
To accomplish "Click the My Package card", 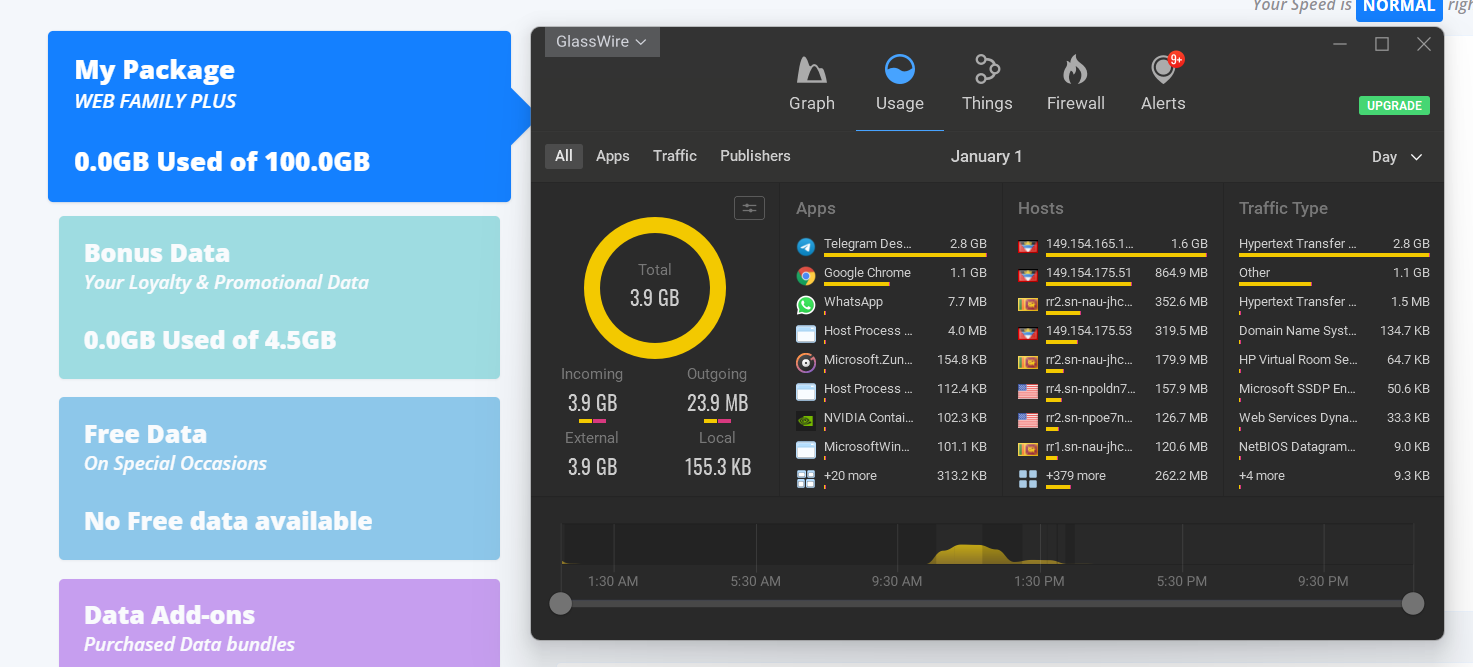I will (x=279, y=116).
